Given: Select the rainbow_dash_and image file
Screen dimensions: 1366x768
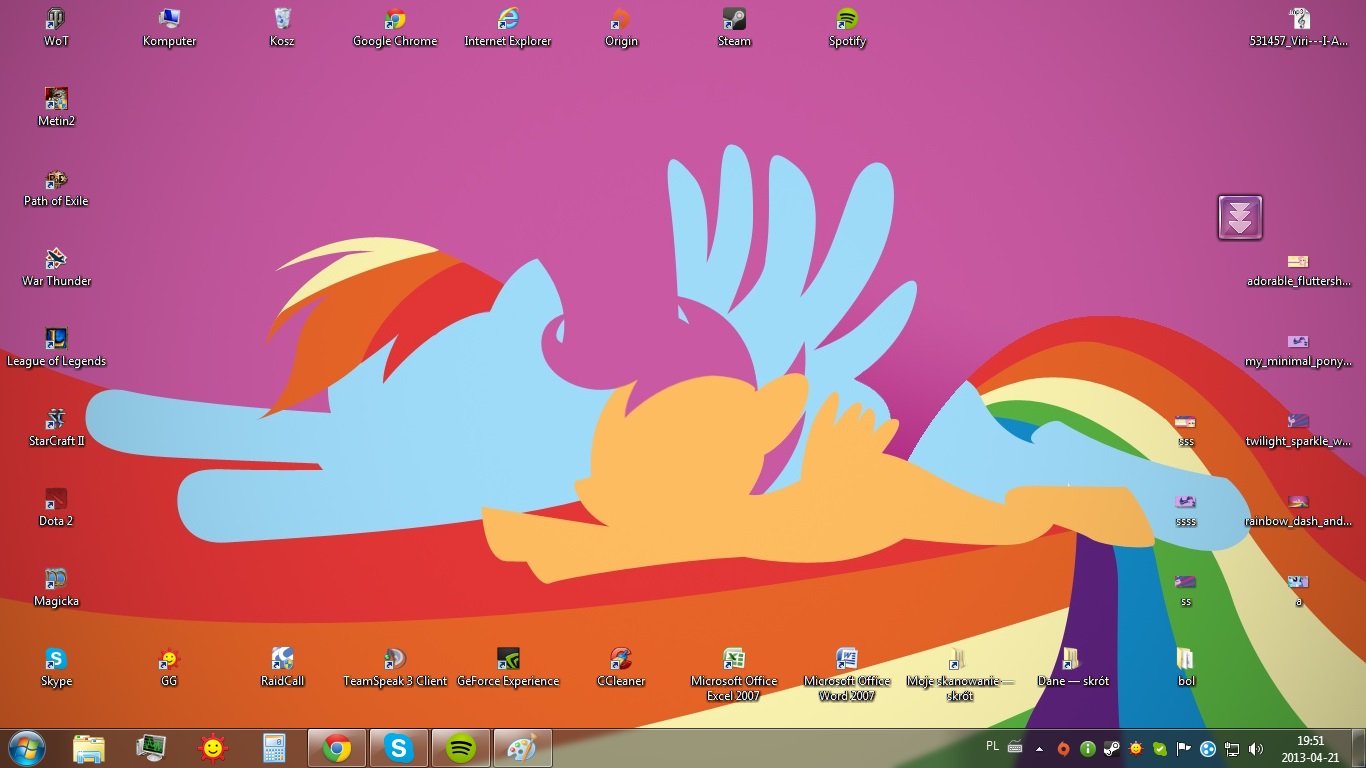Looking at the screenshot, I should (1299, 508).
